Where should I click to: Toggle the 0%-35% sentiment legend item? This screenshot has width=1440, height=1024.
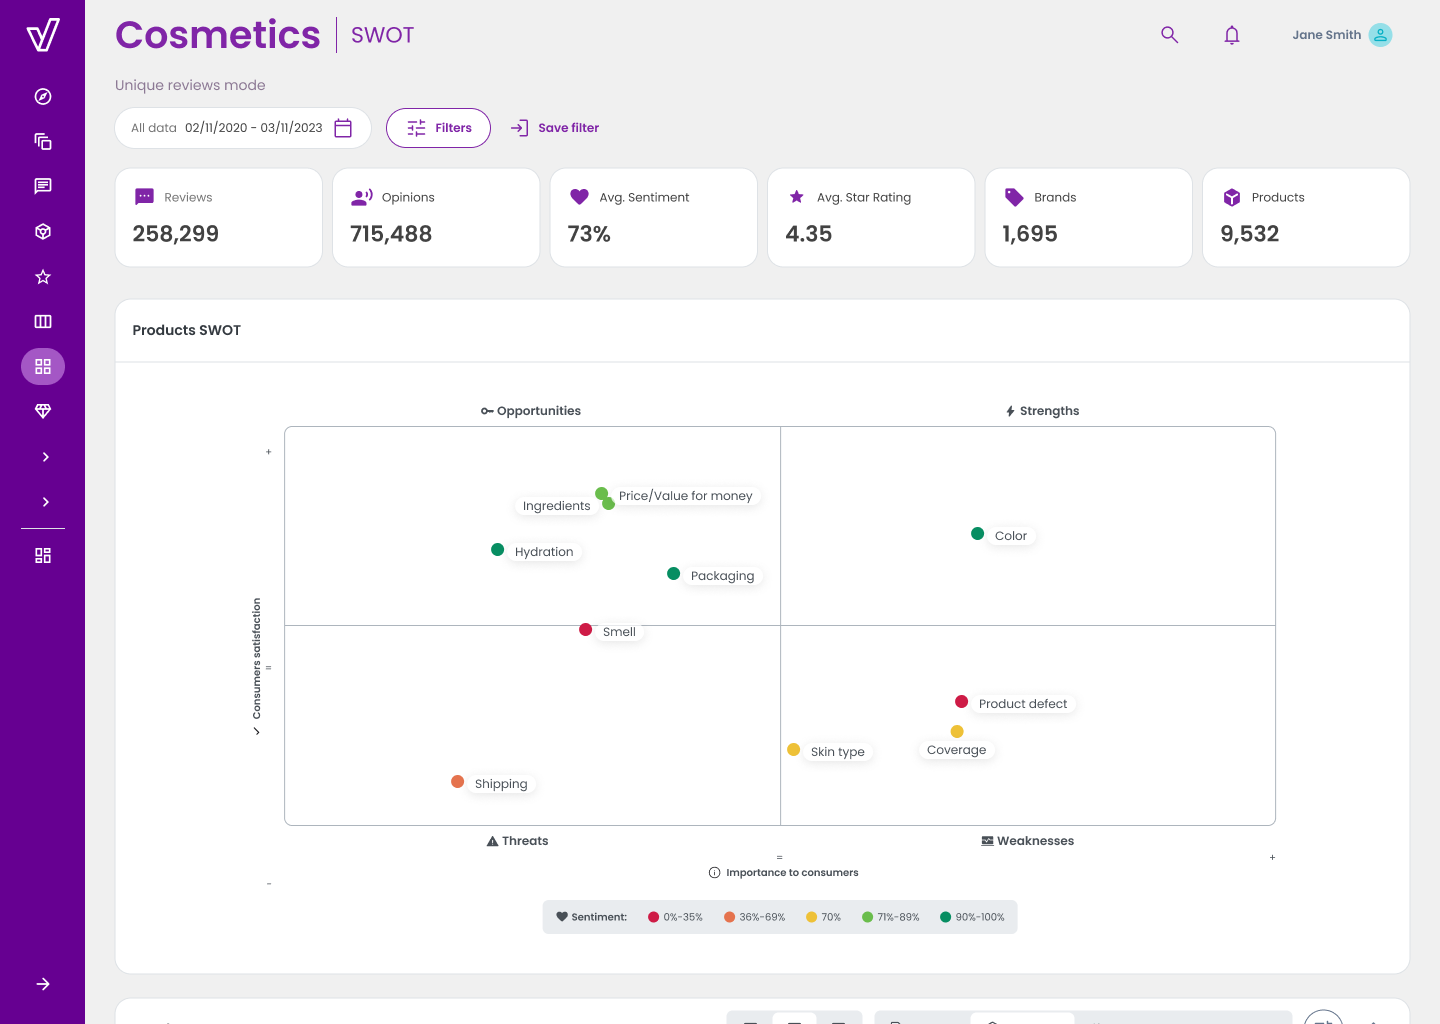click(676, 917)
